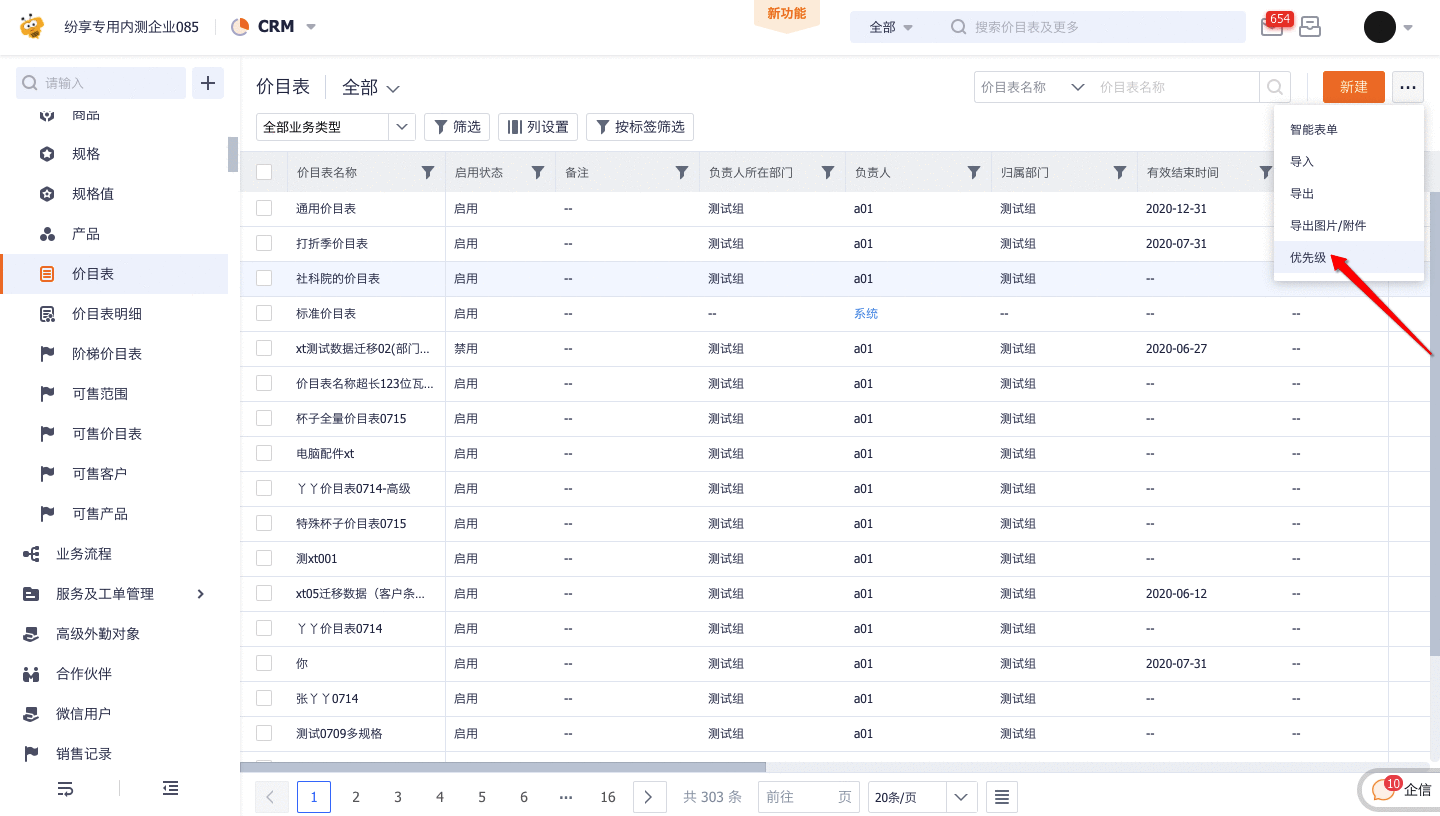The width and height of the screenshot is (1440, 816).
Task: Click the notification icon with 654 badge
Action: coord(1272,27)
